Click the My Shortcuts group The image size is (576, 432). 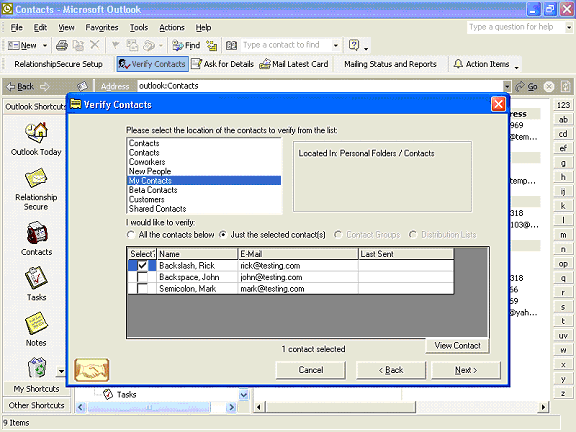pyautogui.click(x=36, y=389)
